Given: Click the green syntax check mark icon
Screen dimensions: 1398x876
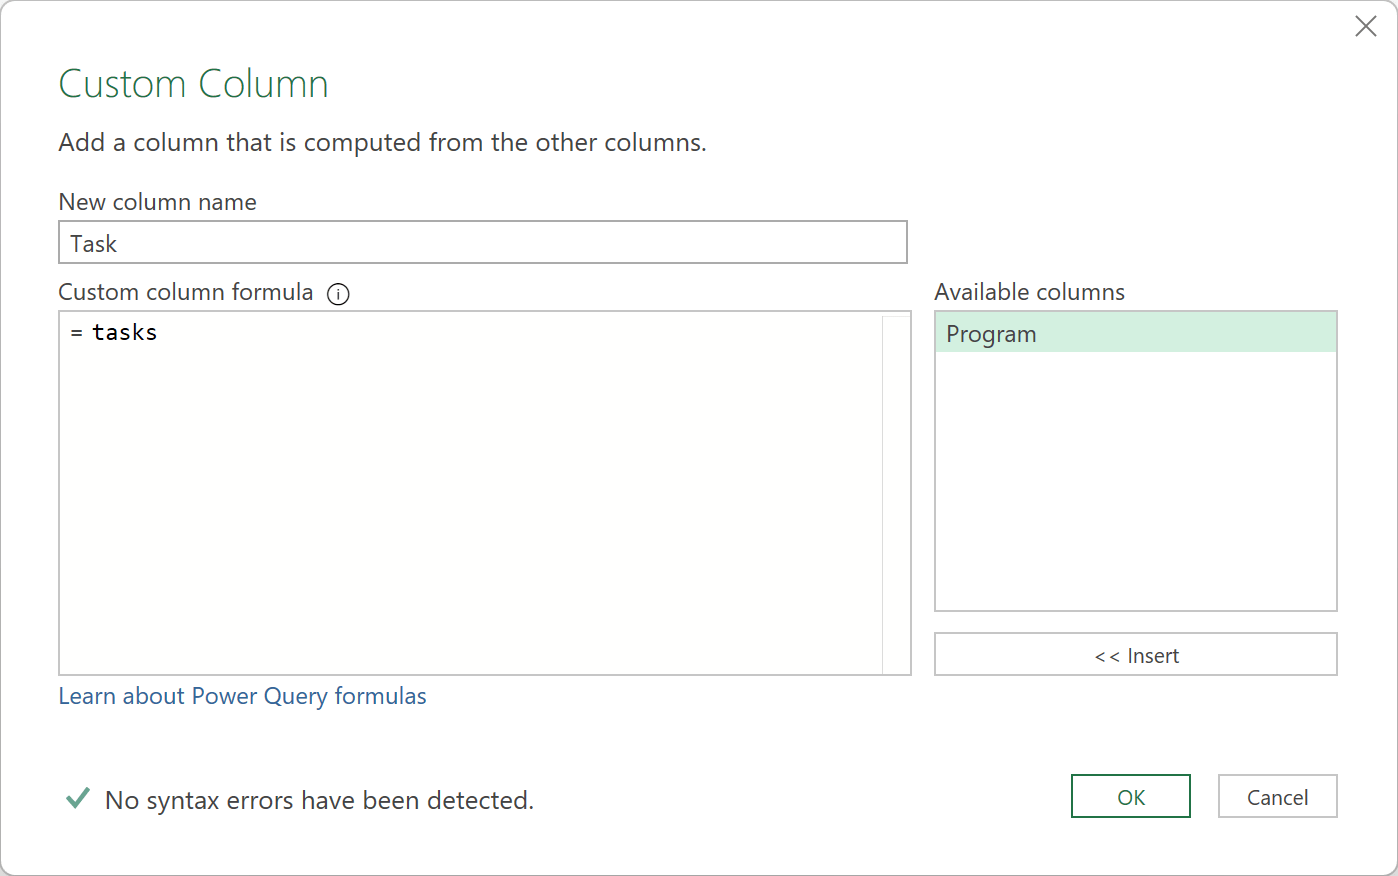Looking at the screenshot, I should (77, 798).
